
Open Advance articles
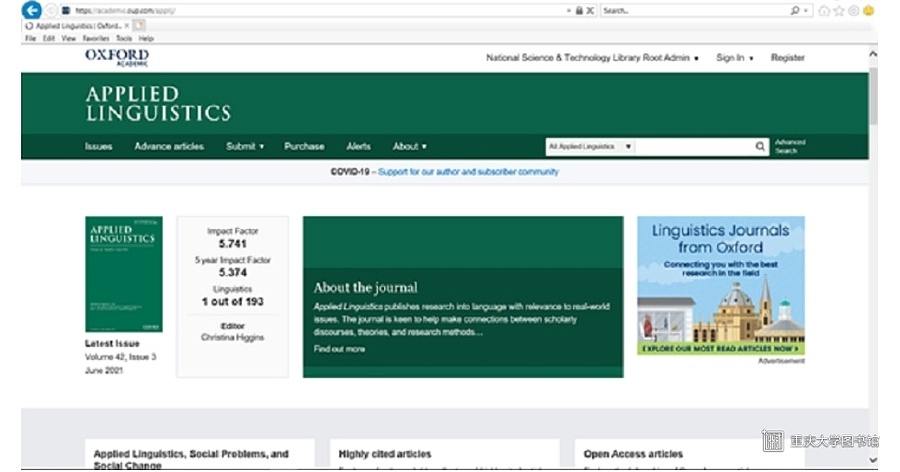[169, 146]
